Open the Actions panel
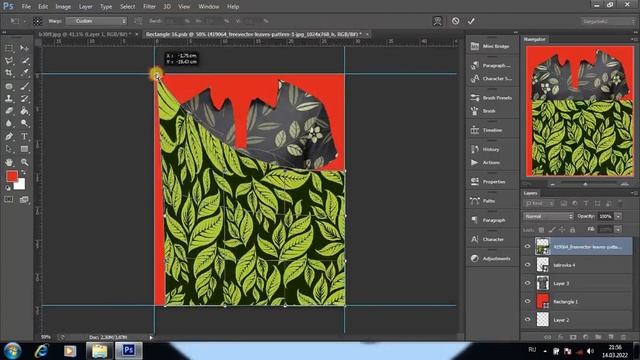 click(x=486, y=162)
